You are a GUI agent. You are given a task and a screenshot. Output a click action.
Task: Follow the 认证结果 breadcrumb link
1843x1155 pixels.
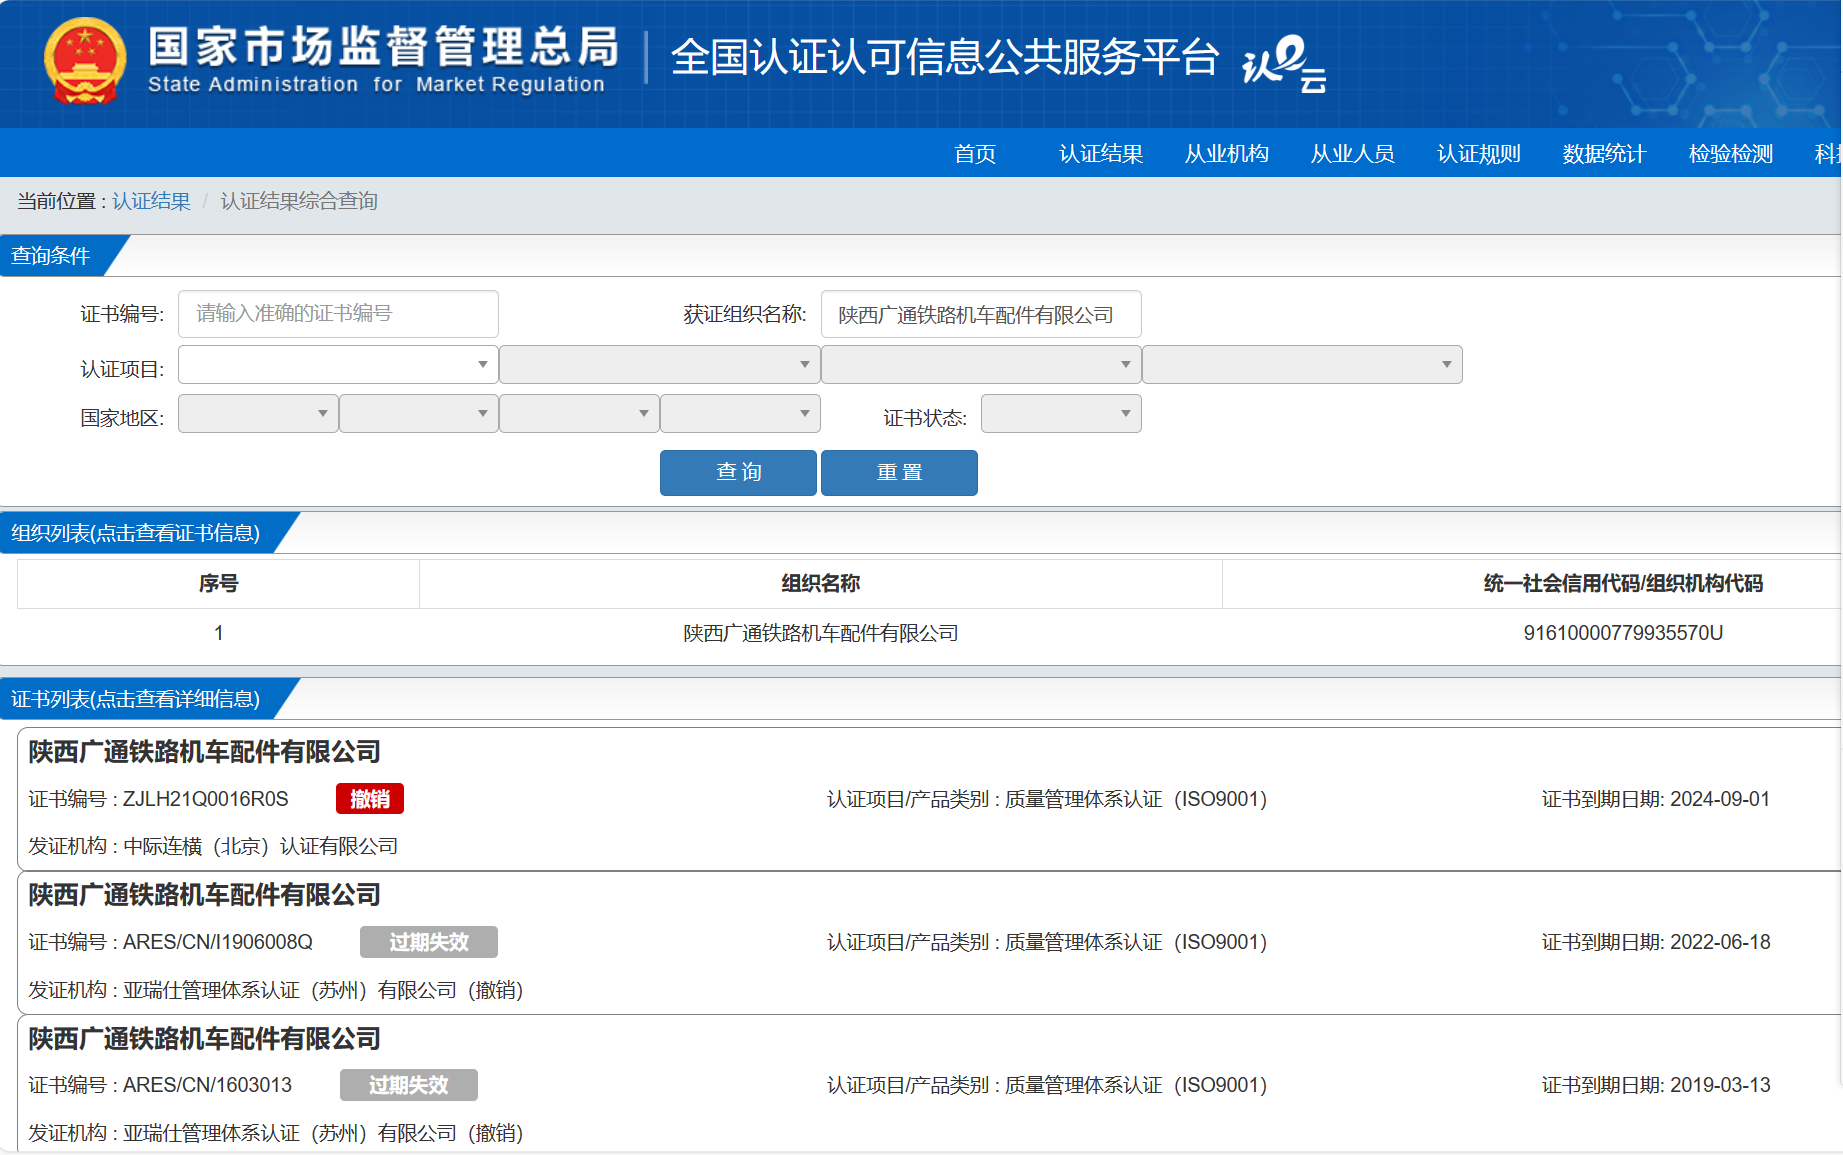(x=151, y=201)
